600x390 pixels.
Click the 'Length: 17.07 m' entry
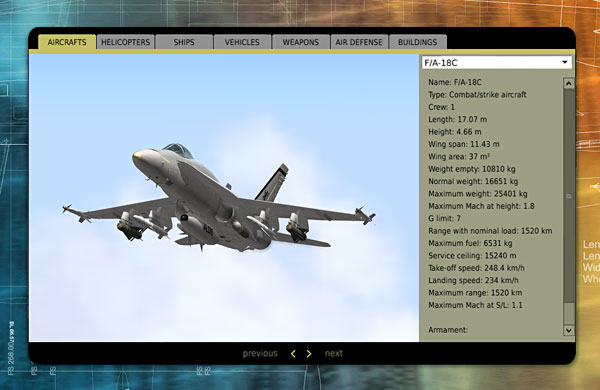(x=457, y=119)
